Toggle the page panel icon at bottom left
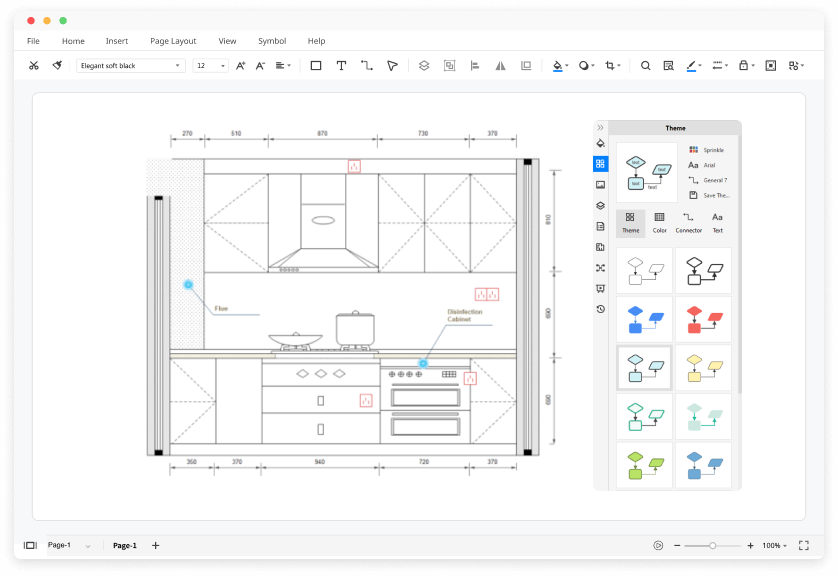Image resolution: width=838 pixels, height=576 pixels. click(x=30, y=546)
